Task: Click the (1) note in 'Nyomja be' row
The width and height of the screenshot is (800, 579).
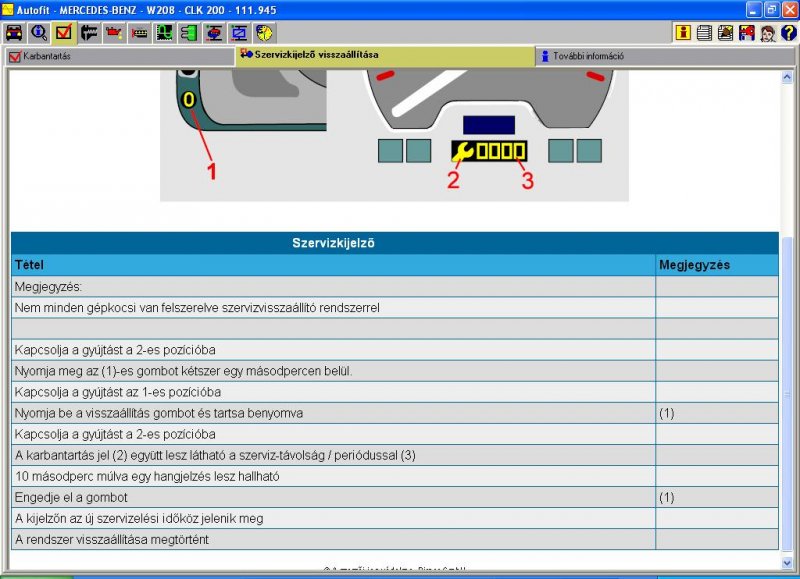Action: pos(666,413)
